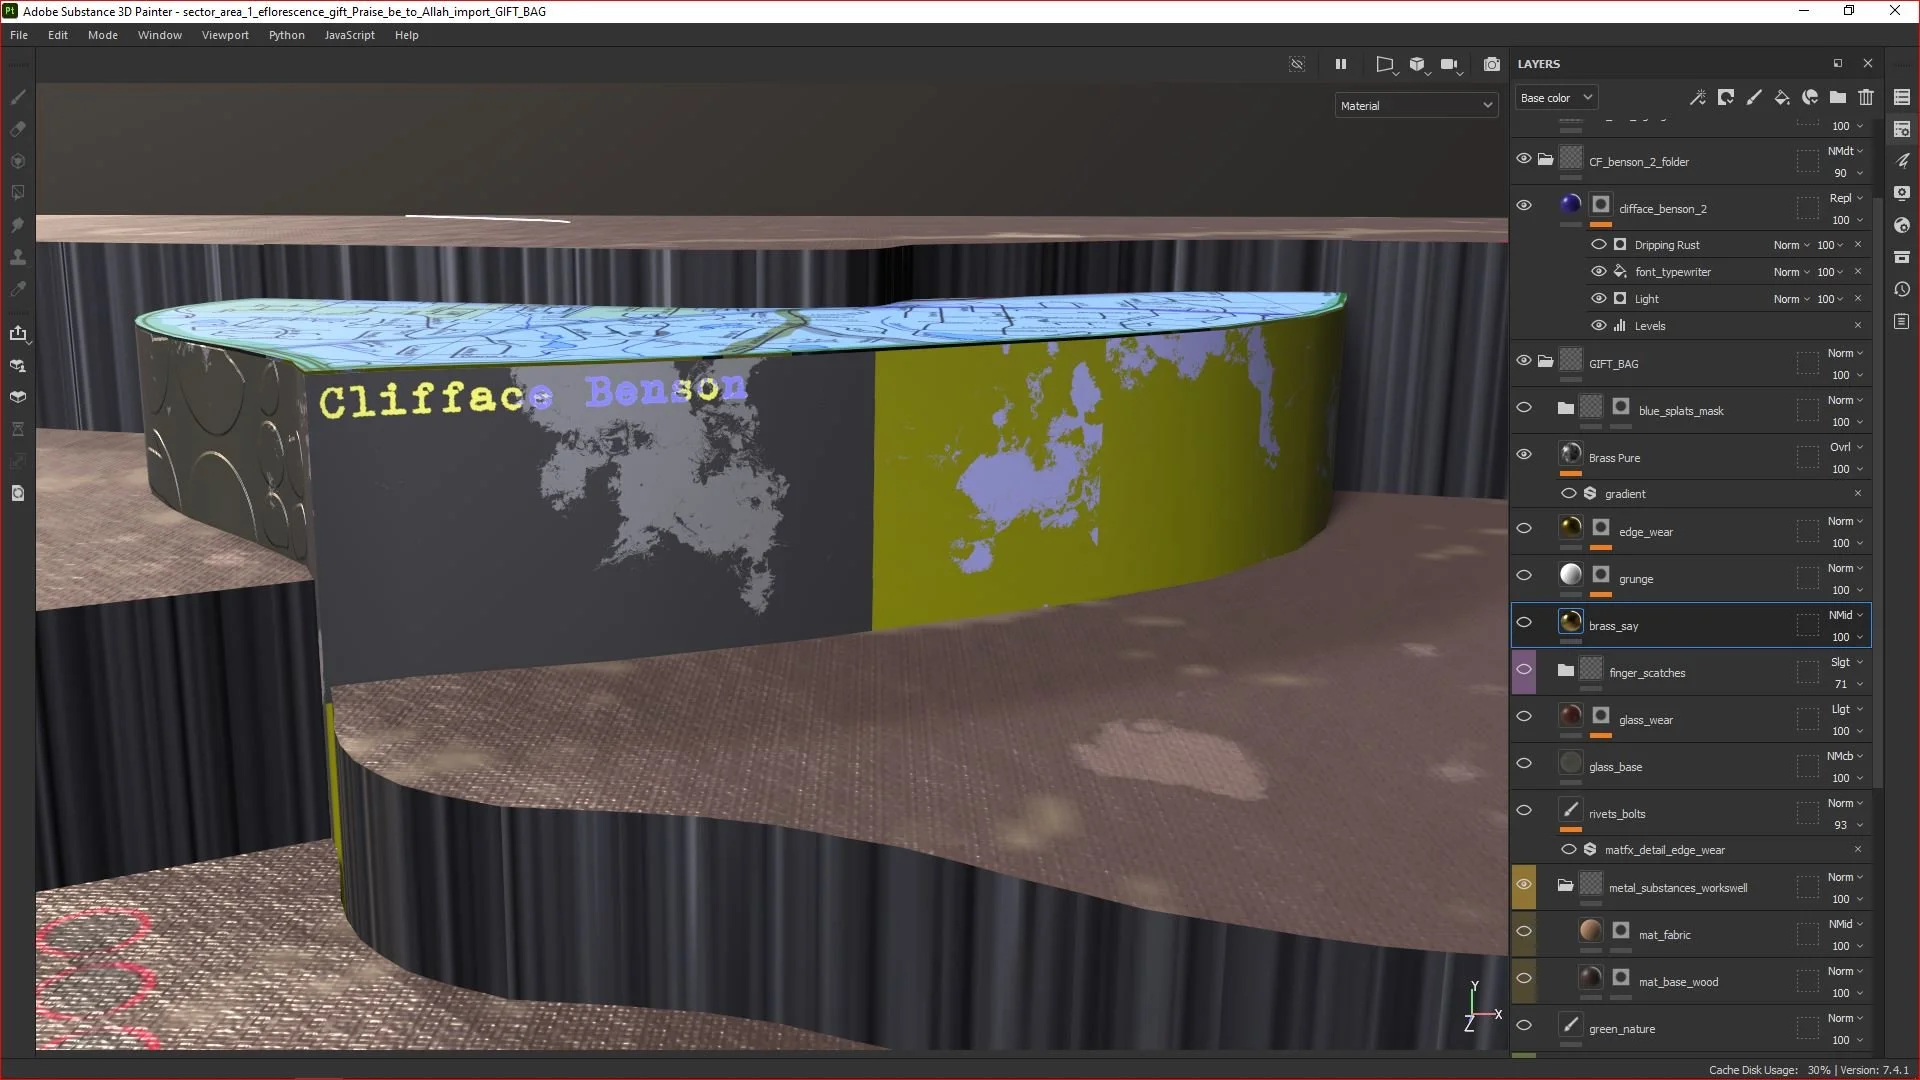The height and width of the screenshot is (1080, 1920).
Task: Hide the GIFT_BAG folder layer
Action: pos(1524,361)
